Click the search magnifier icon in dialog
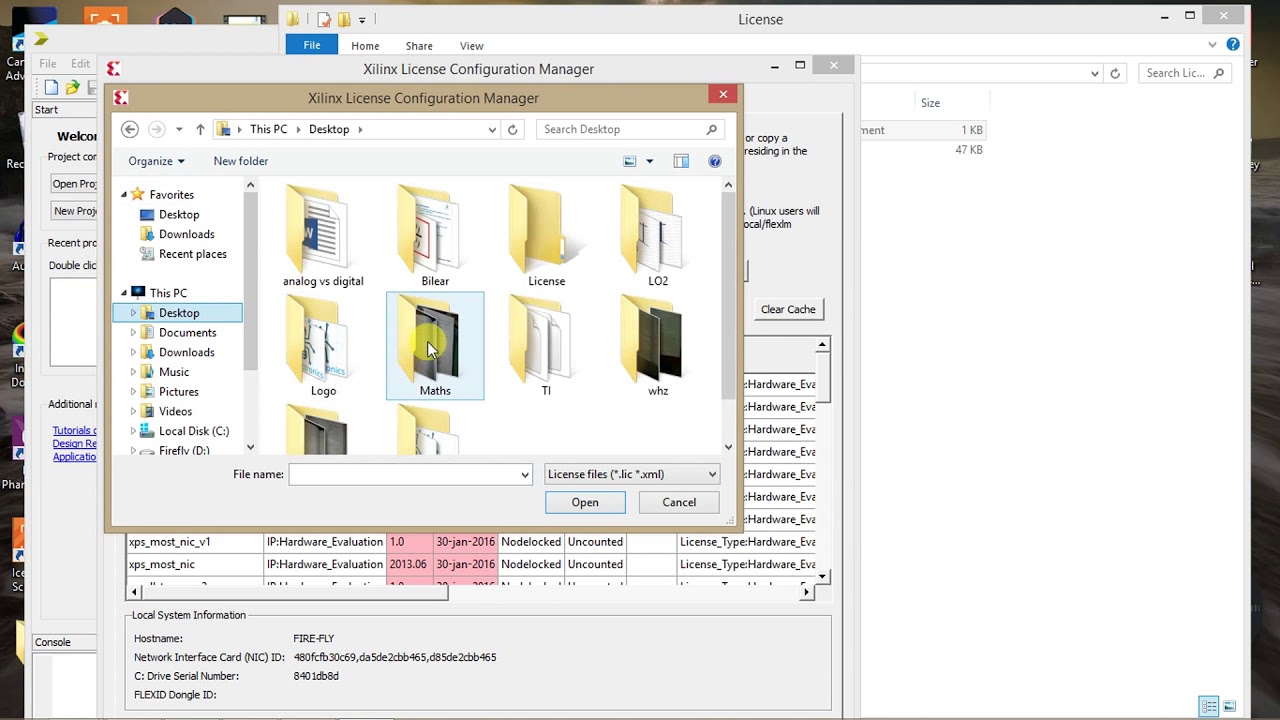 [712, 129]
